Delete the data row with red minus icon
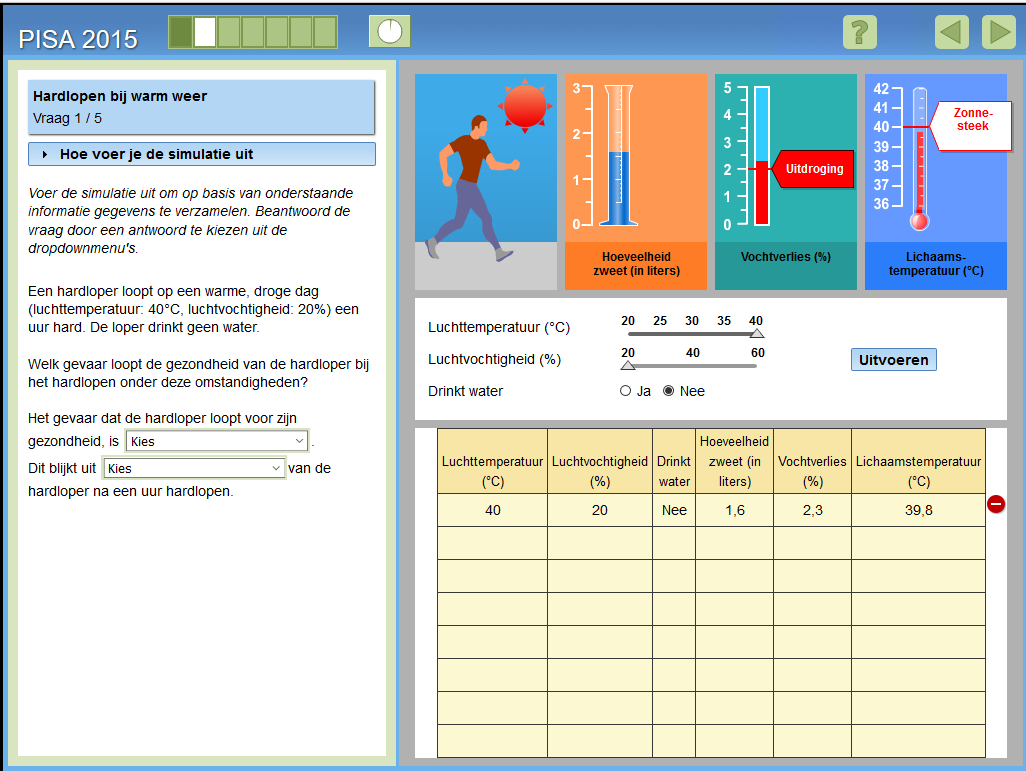 pyautogui.click(x=996, y=504)
